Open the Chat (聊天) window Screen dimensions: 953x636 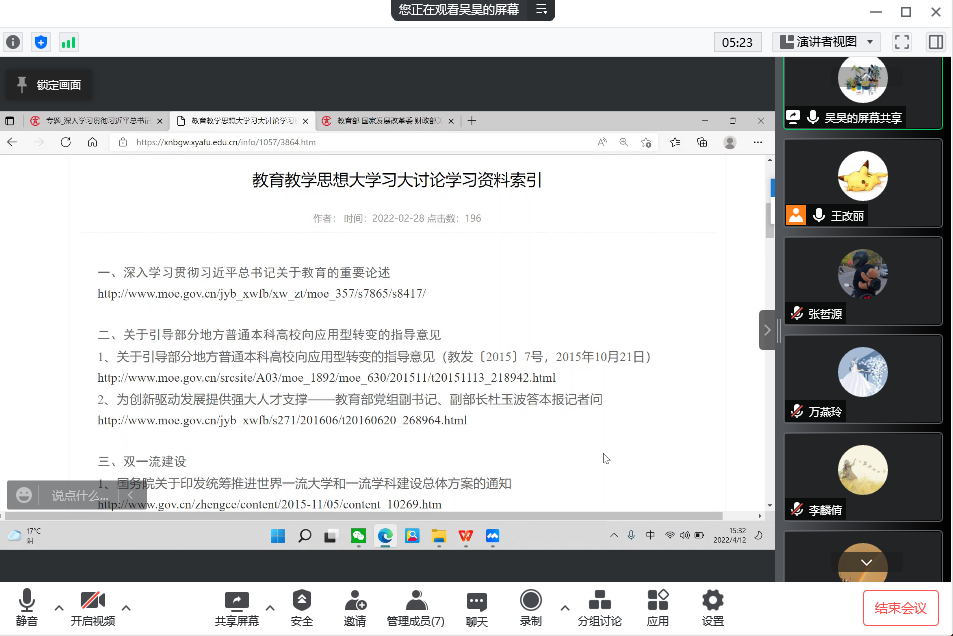(x=477, y=607)
